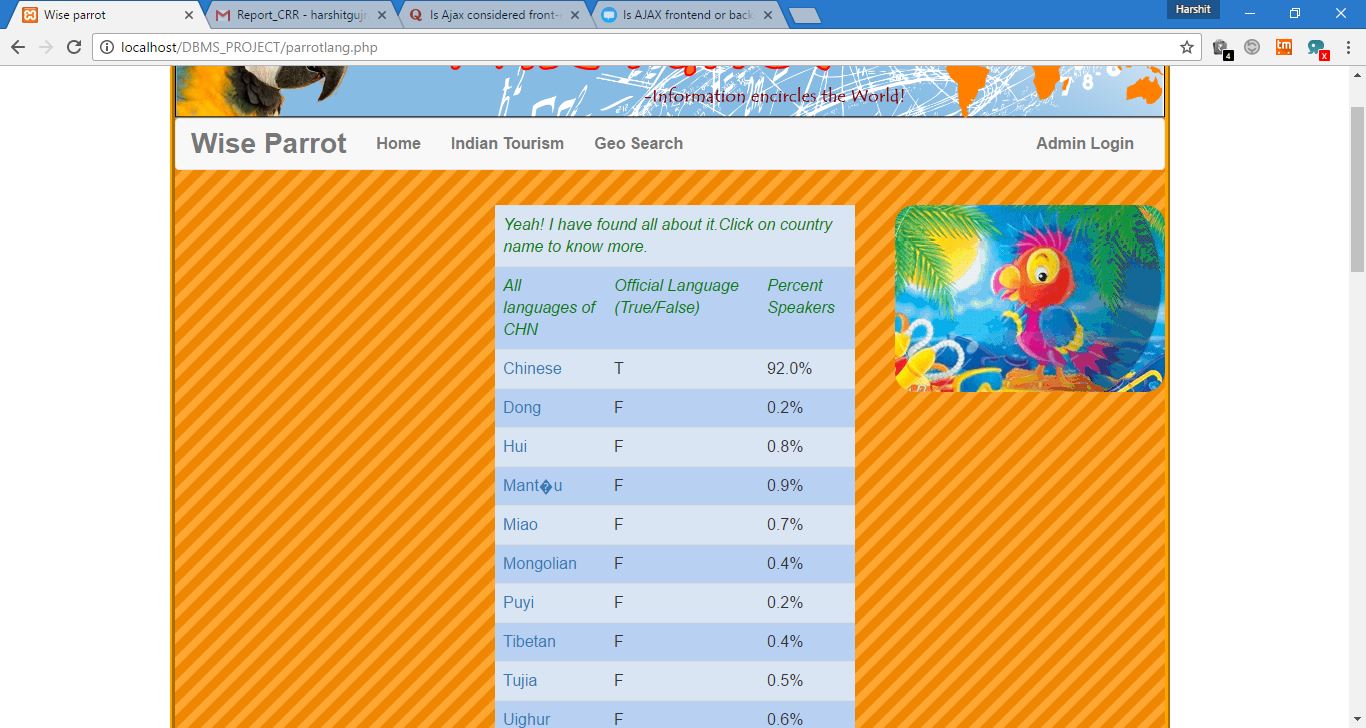Open the Tibetan language link
Image resolution: width=1366 pixels, height=728 pixels.
(529, 641)
